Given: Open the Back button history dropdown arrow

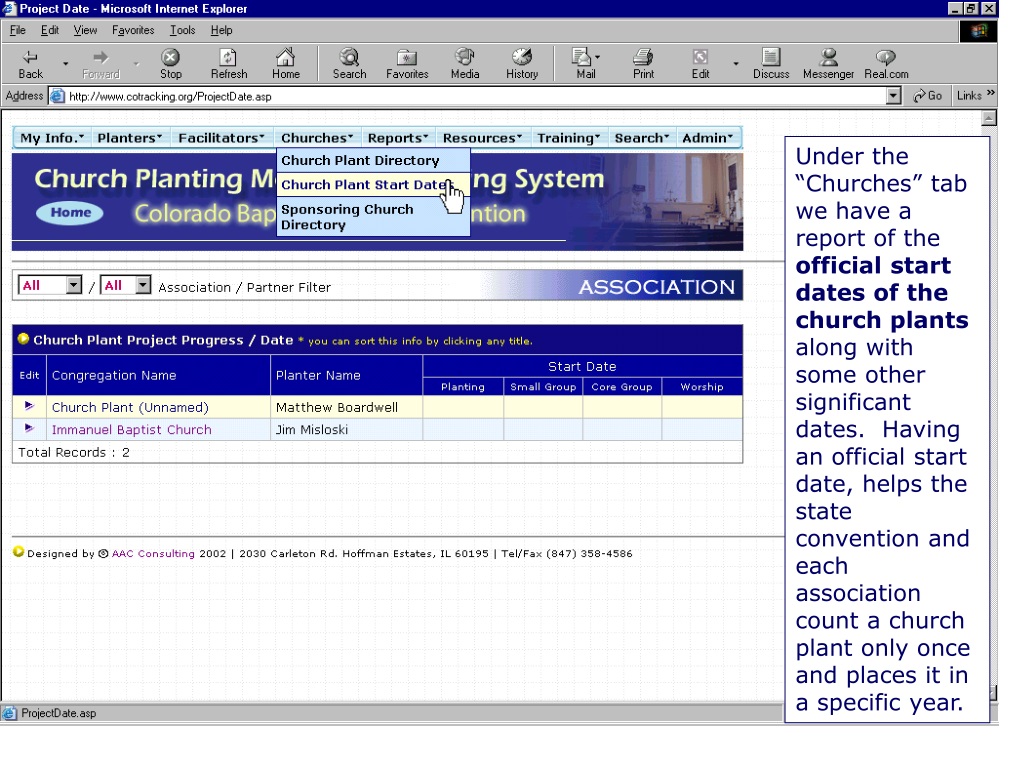Looking at the screenshot, I should [65, 64].
